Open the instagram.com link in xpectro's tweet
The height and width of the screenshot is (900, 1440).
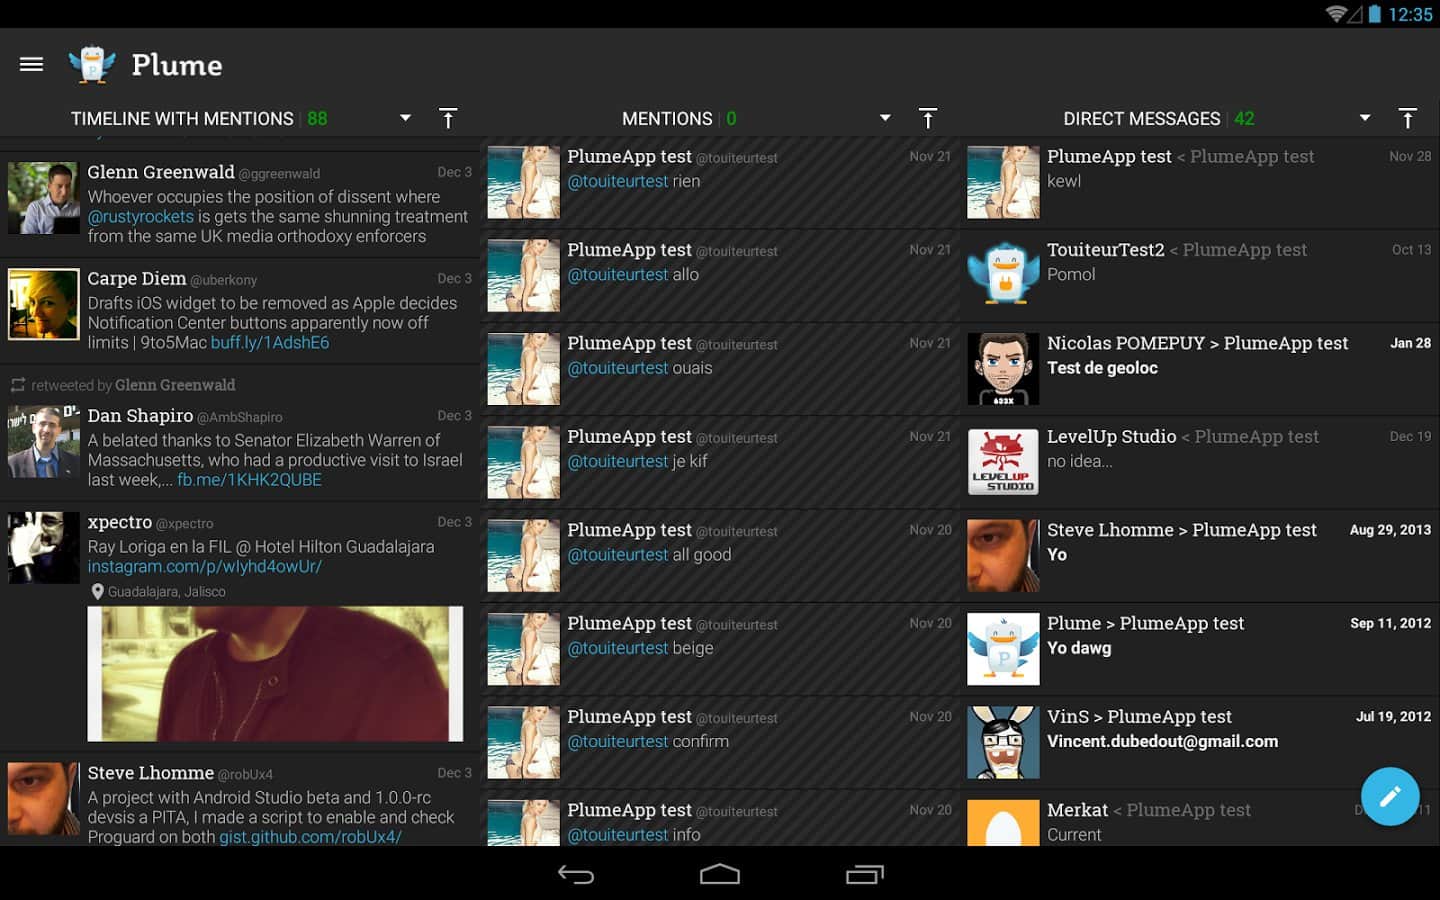(x=204, y=567)
